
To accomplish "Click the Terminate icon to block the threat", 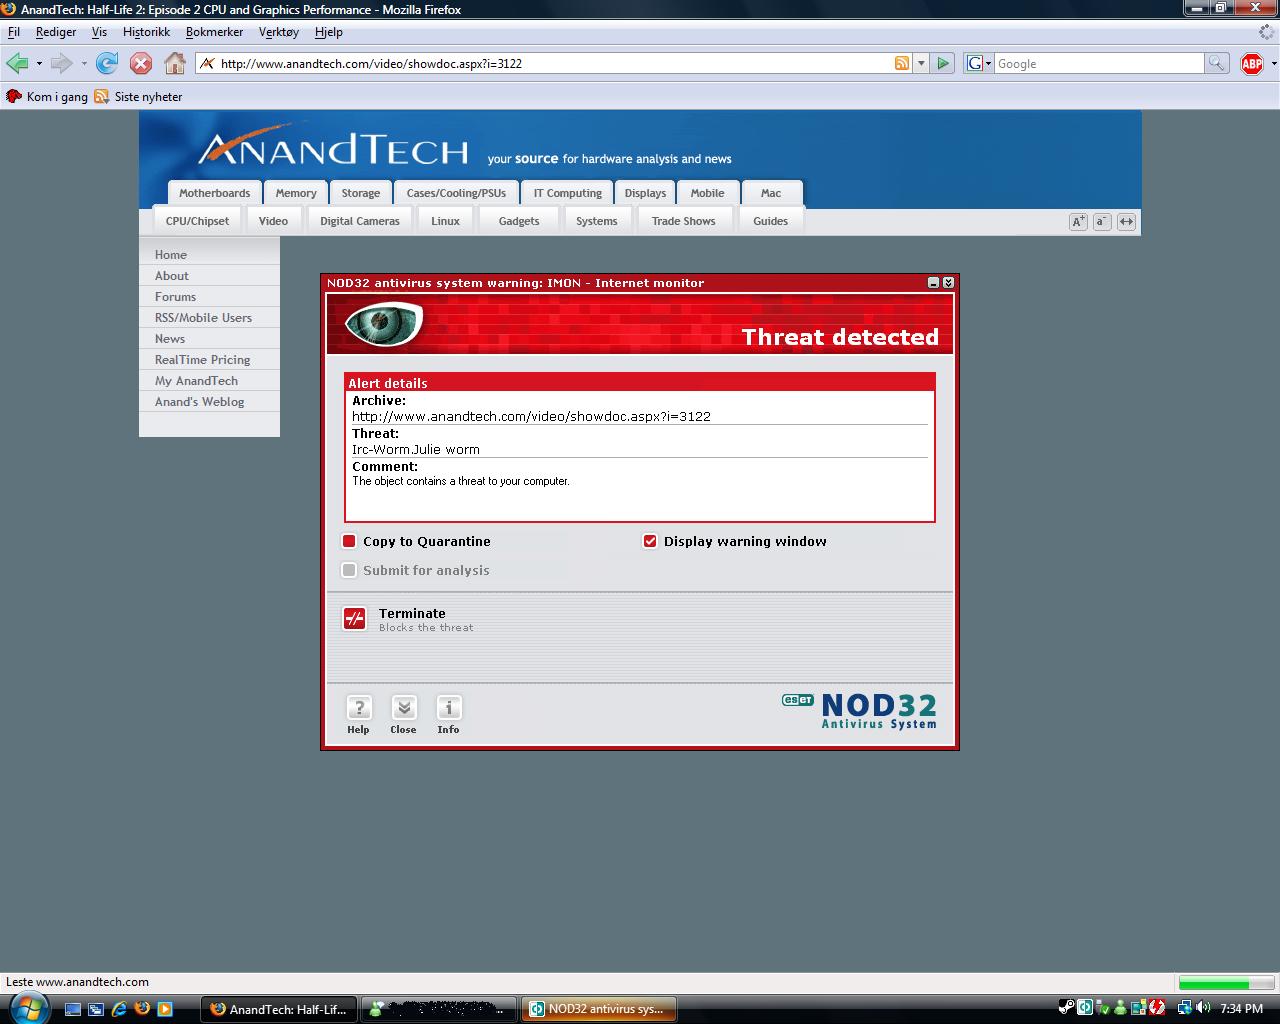I will (355, 619).
